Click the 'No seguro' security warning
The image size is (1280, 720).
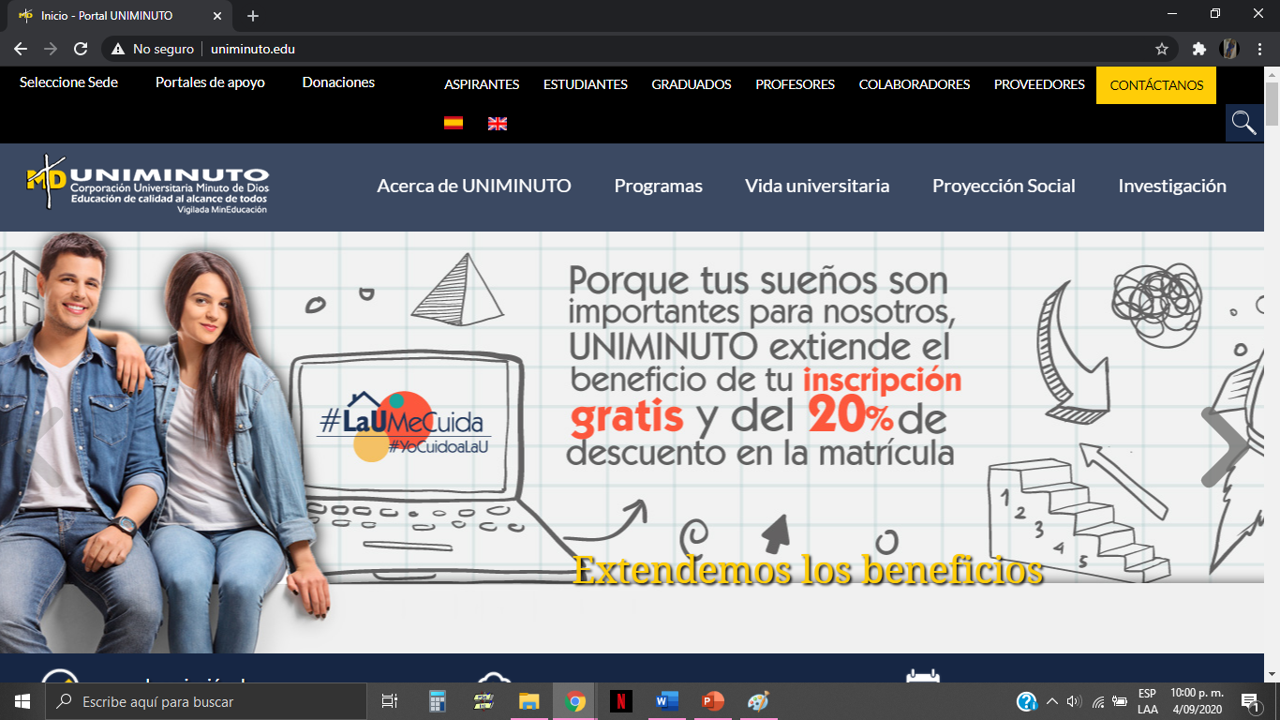click(x=151, y=48)
